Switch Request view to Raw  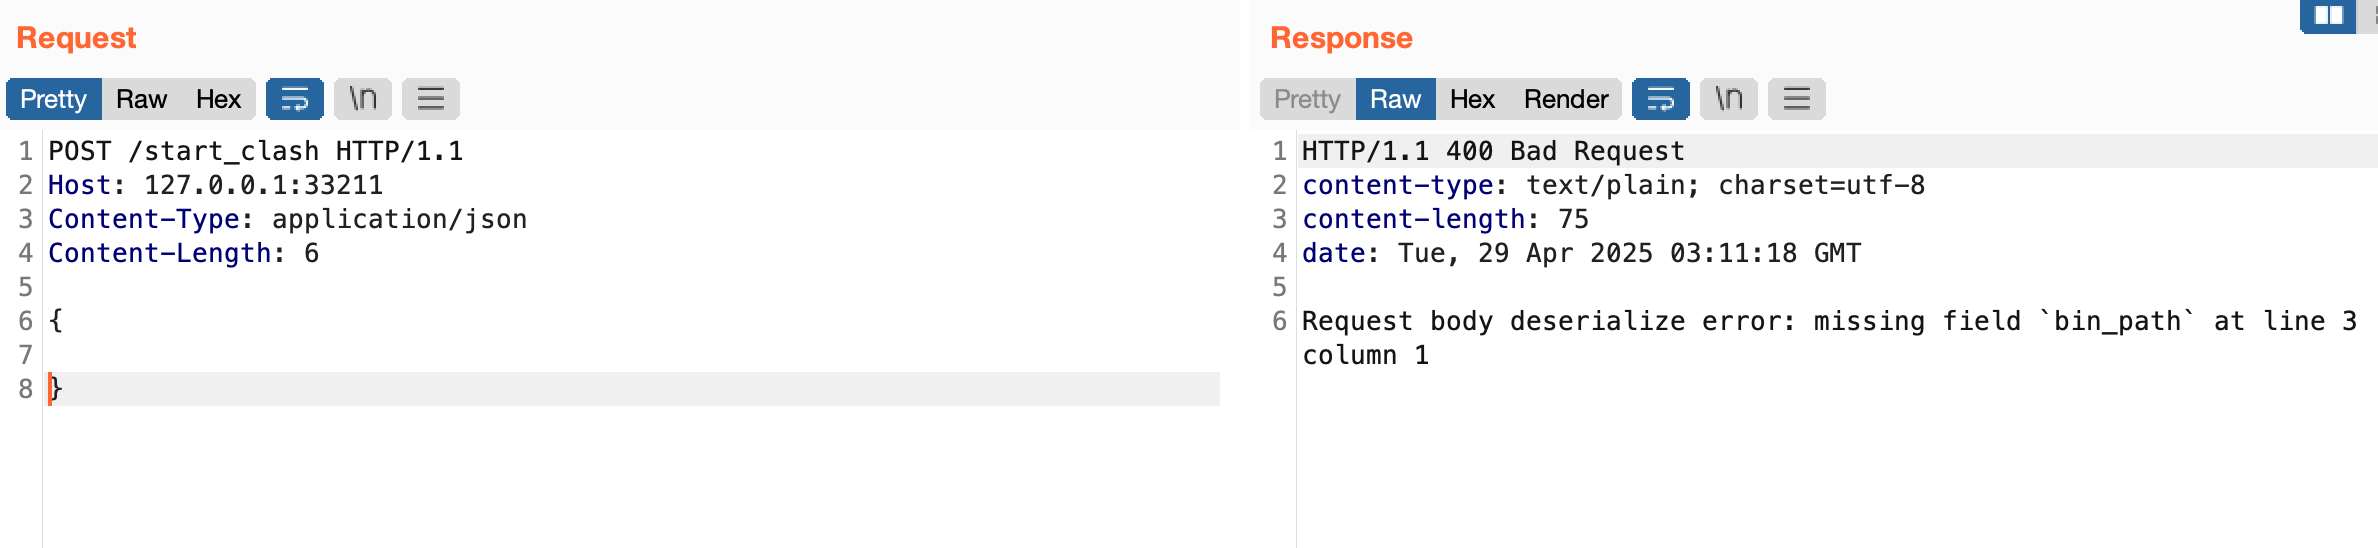tap(141, 99)
